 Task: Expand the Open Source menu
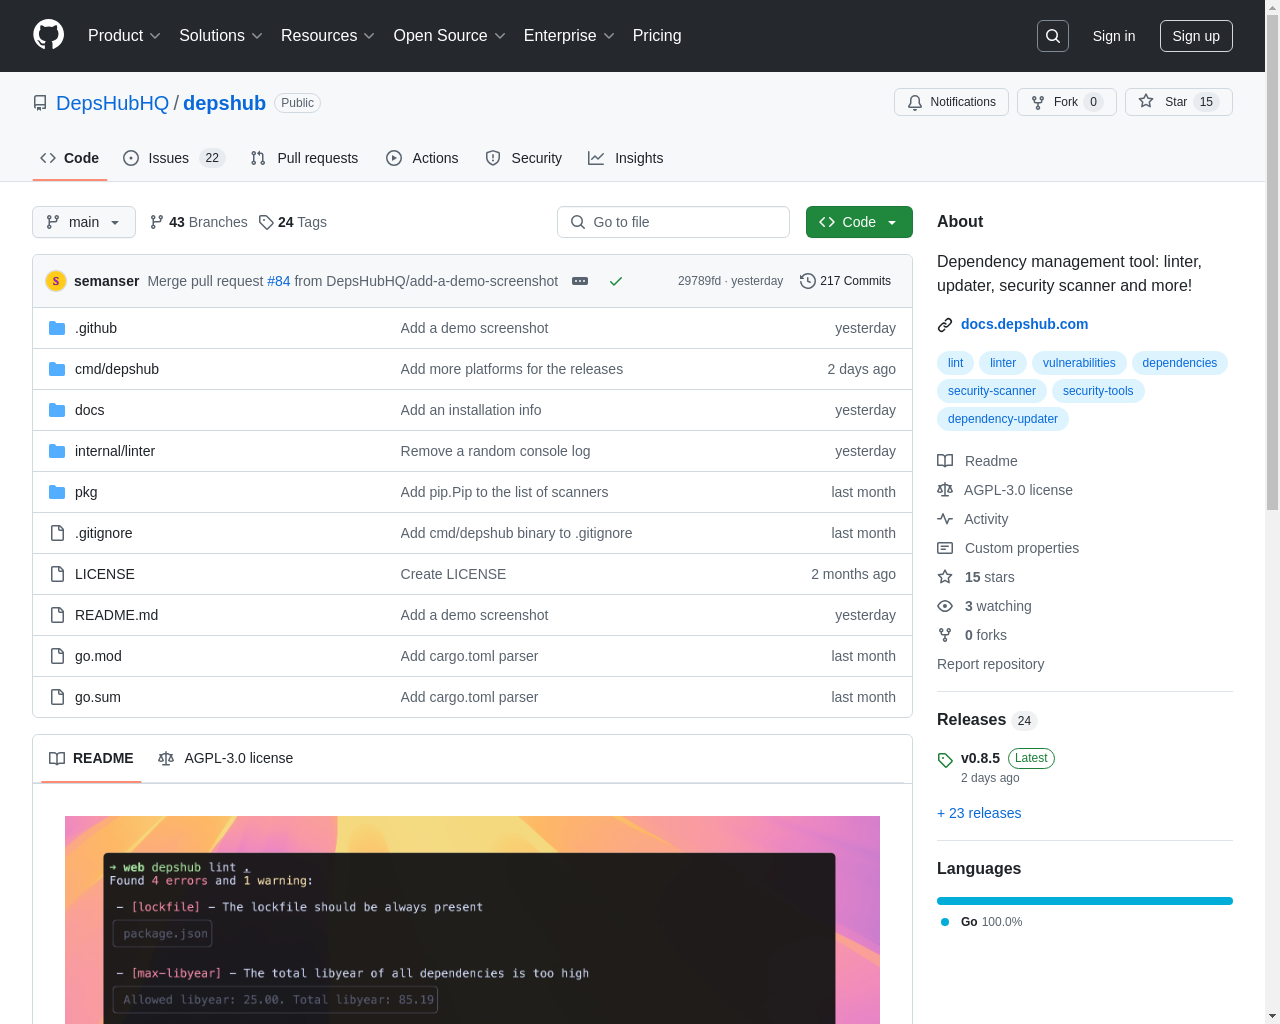pyautogui.click(x=450, y=36)
